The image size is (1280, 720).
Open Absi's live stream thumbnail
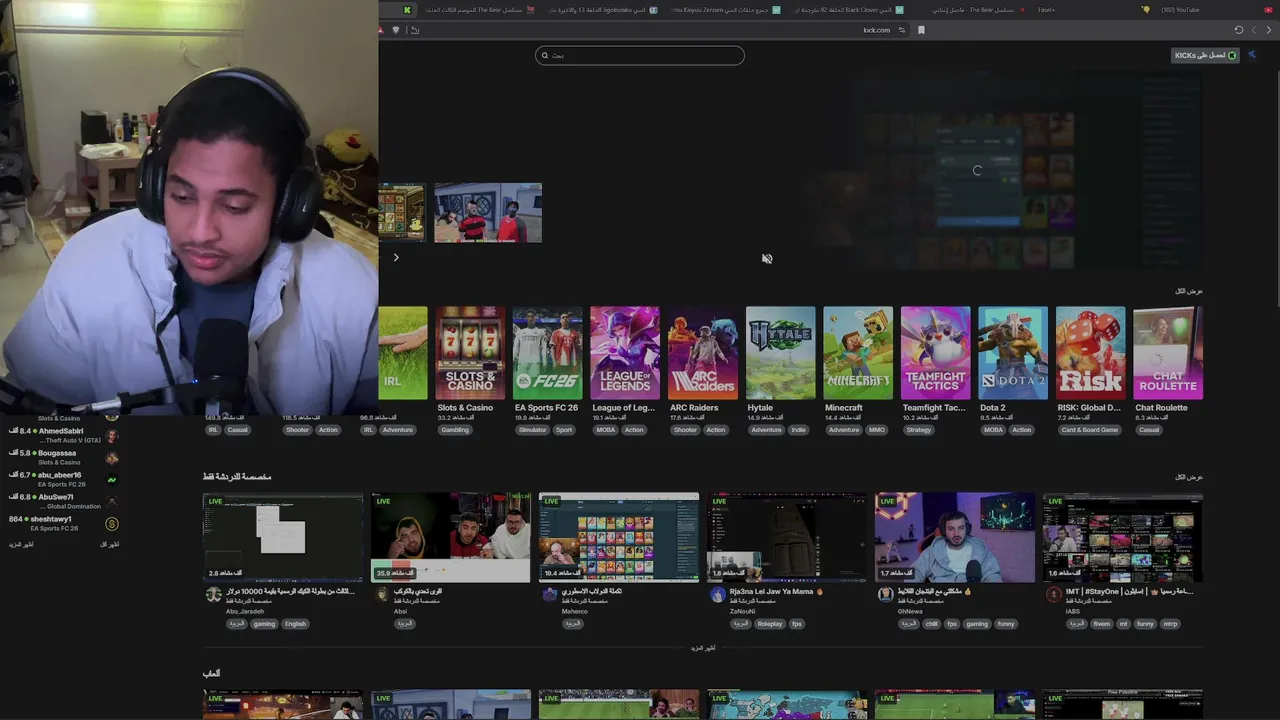pyautogui.click(x=451, y=537)
